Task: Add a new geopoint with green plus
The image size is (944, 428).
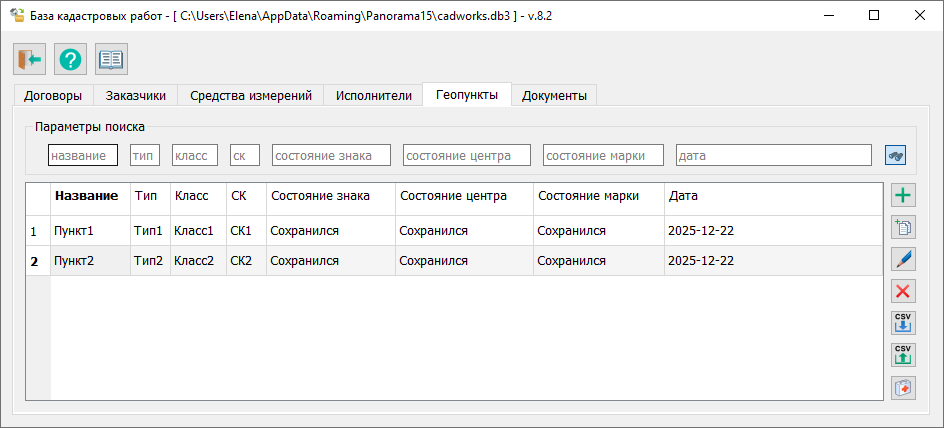Action: (903, 196)
